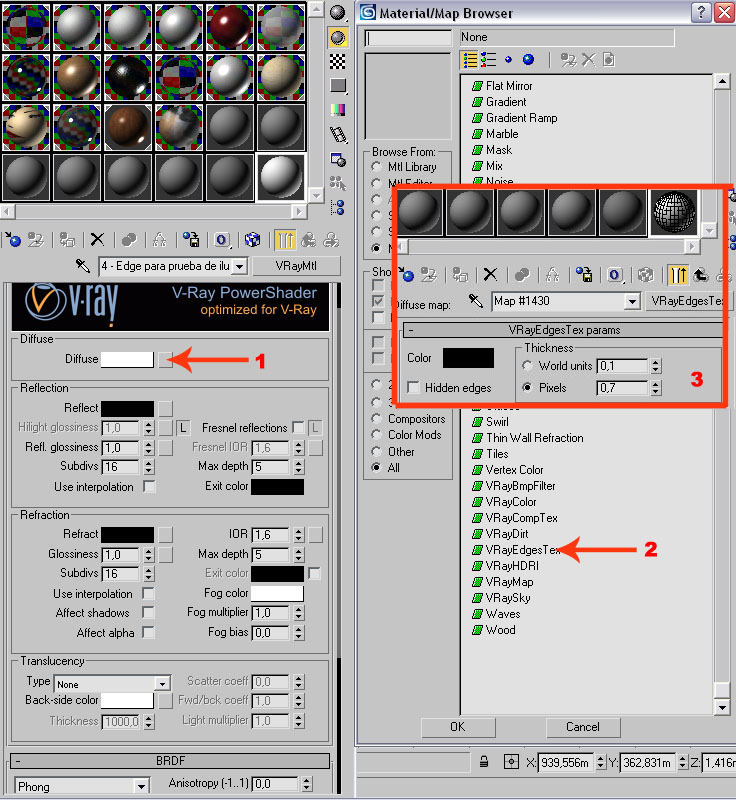Click Delete From Library X icon in browser
This screenshot has height=800, width=736.
[588, 60]
